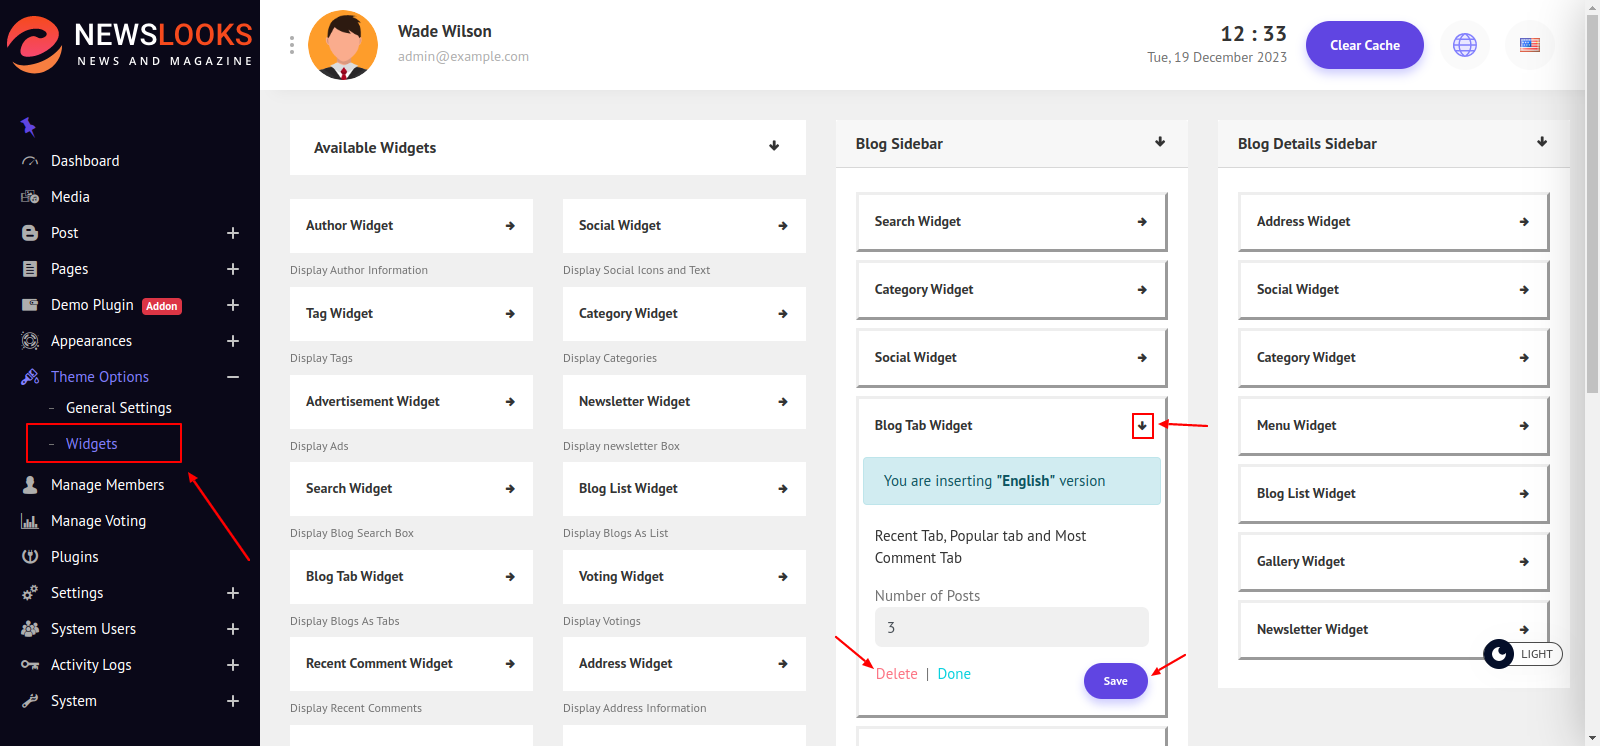The image size is (1600, 746).
Task: Click the Plugins power icon in sidebar
Action: pyautogui.click(x=30, y=557)
